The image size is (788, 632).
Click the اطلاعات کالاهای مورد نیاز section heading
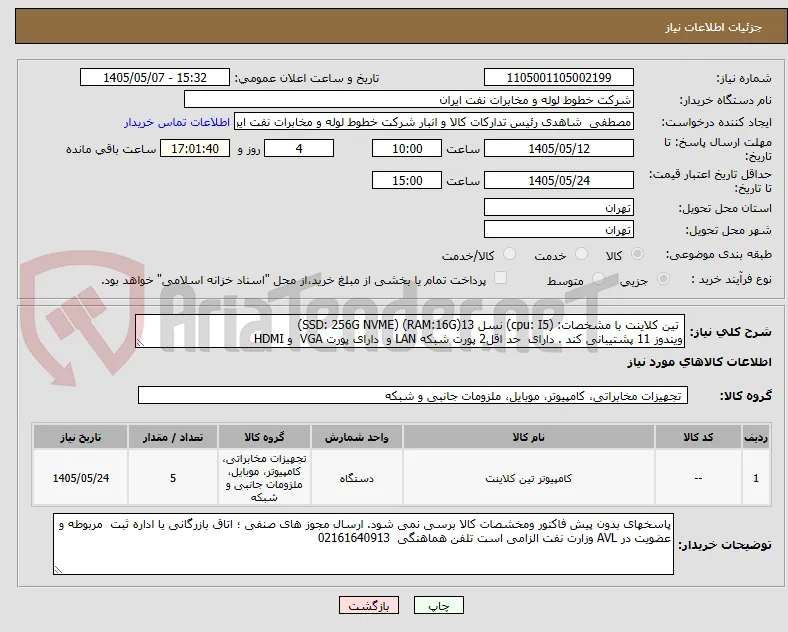tap(699, 362)
